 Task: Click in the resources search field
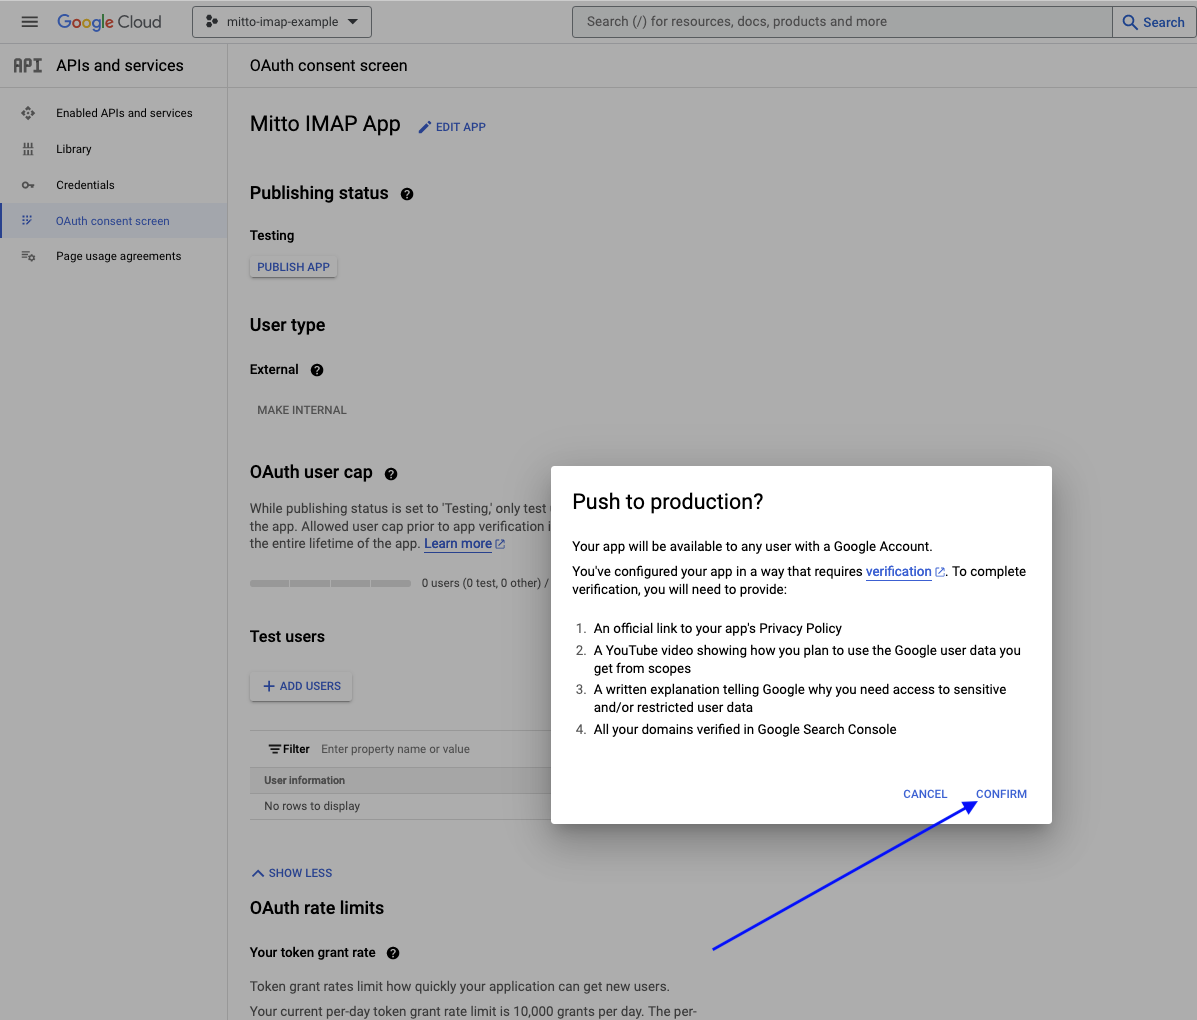tap(840, 22)
